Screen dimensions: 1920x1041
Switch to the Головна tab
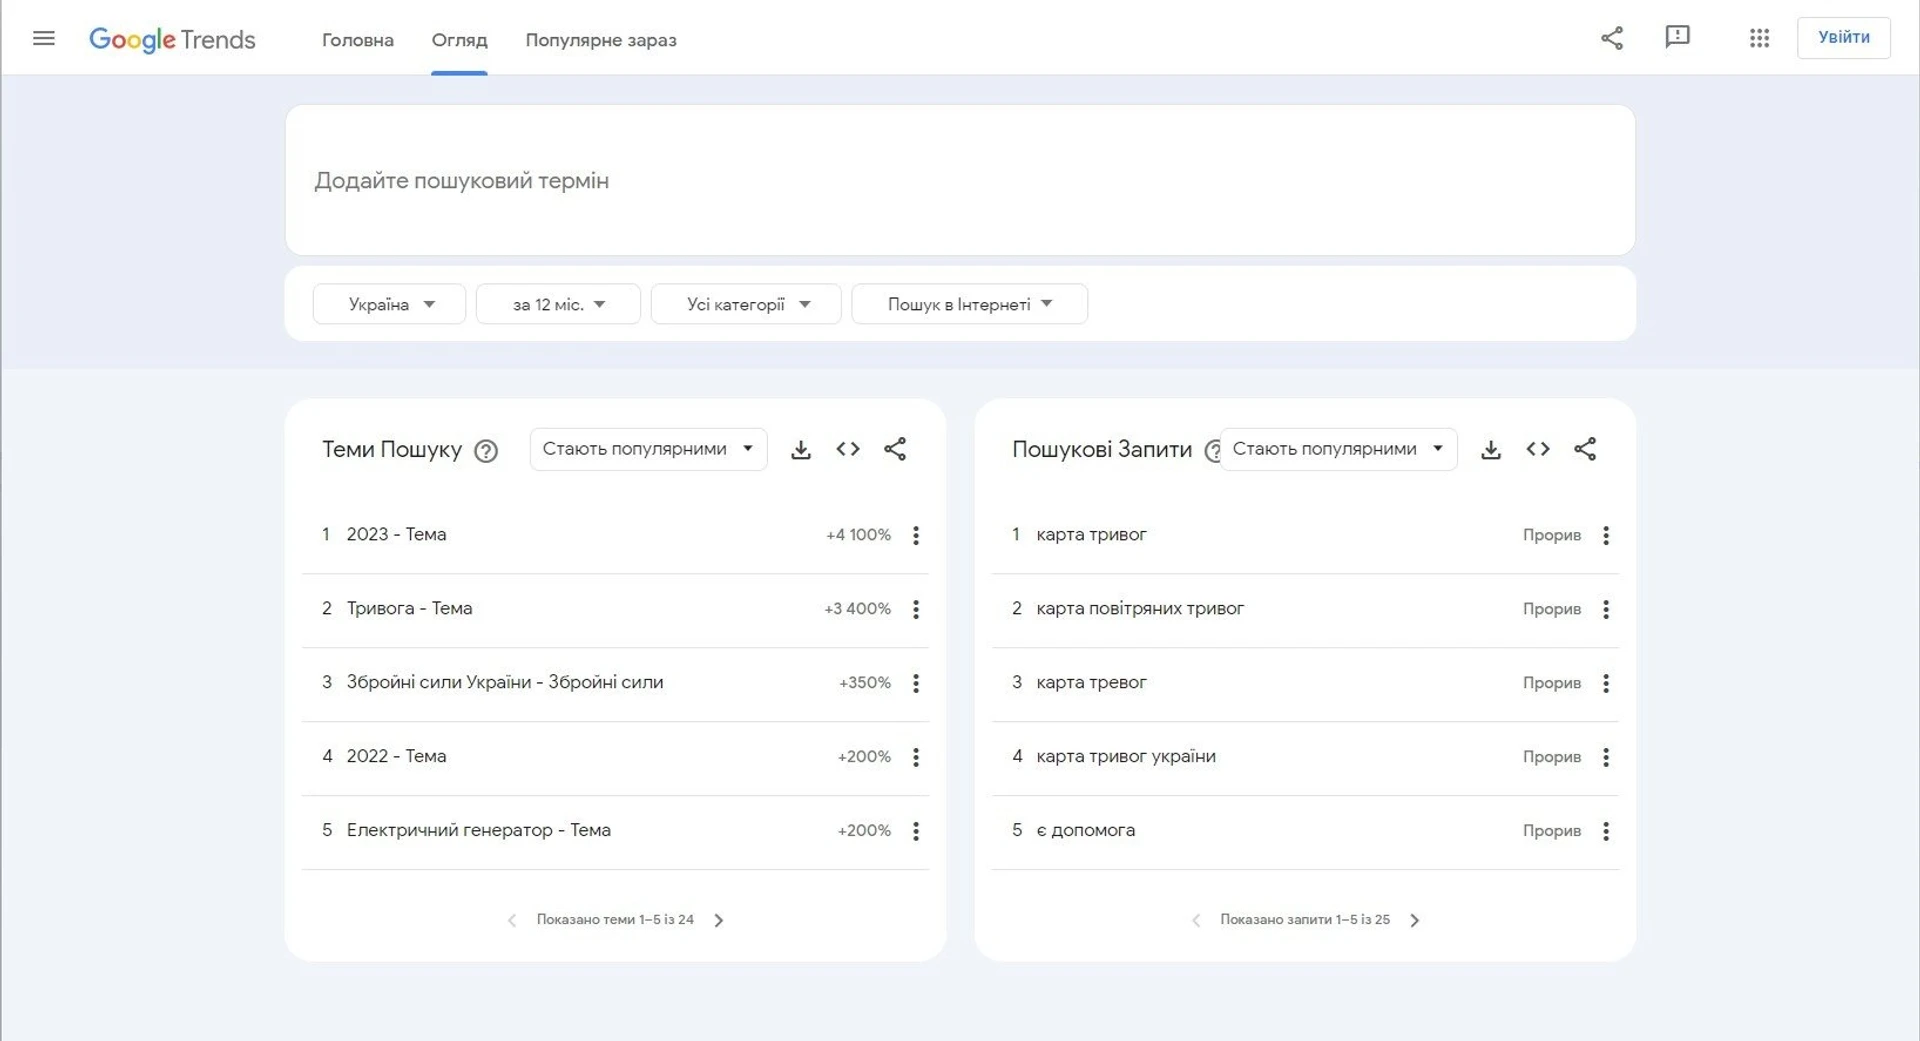coord(358,40)
